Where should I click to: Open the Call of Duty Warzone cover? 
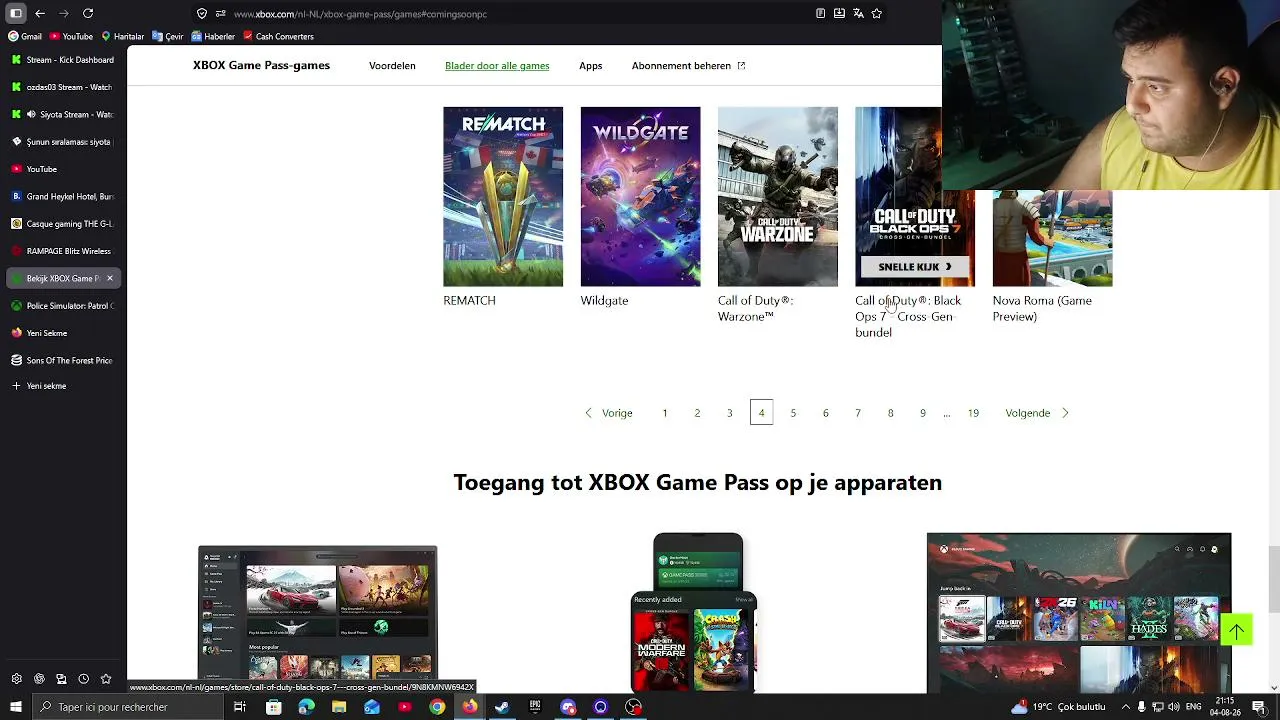coord(777,197)
